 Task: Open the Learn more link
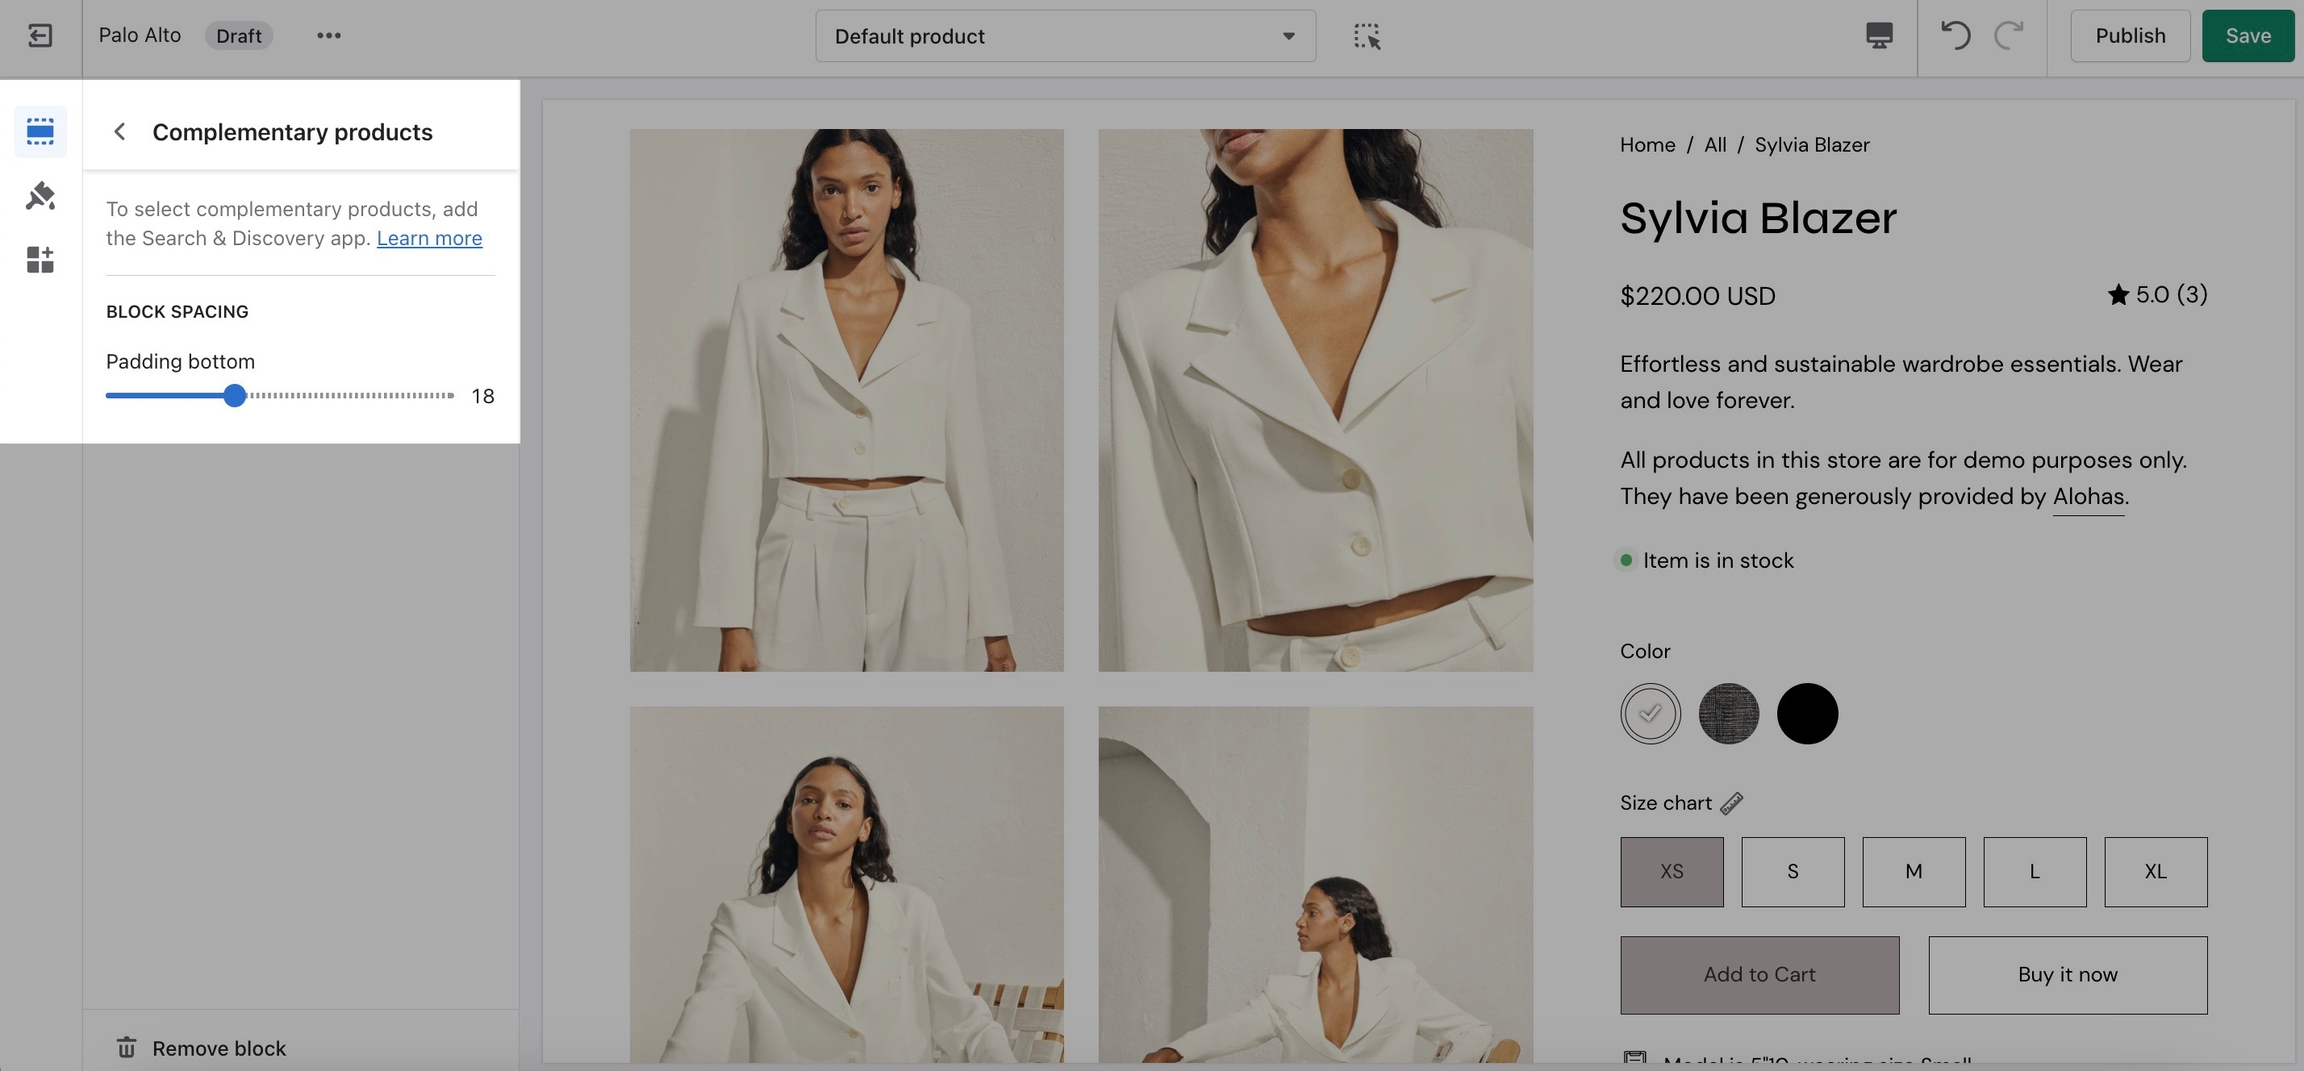pos(429,238)
